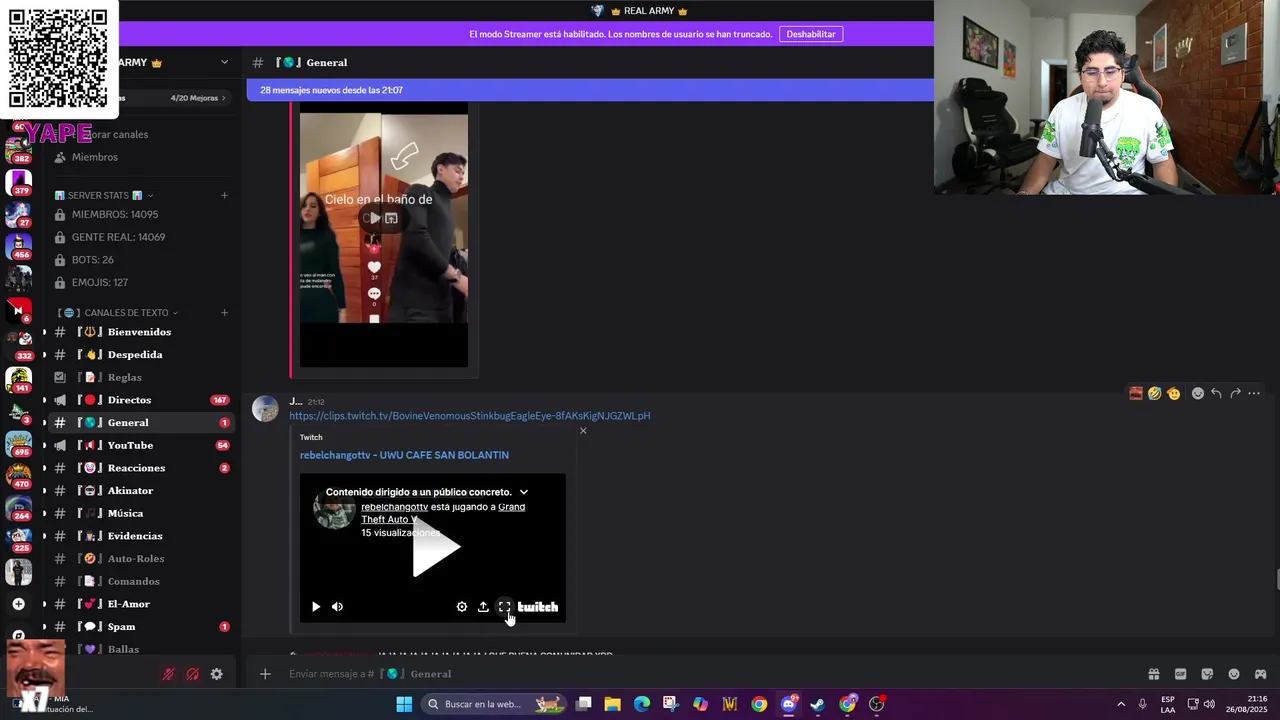The image size is (1280, 720).
Task: Click the Twitch logo in the player
Action: coord(538,607)
